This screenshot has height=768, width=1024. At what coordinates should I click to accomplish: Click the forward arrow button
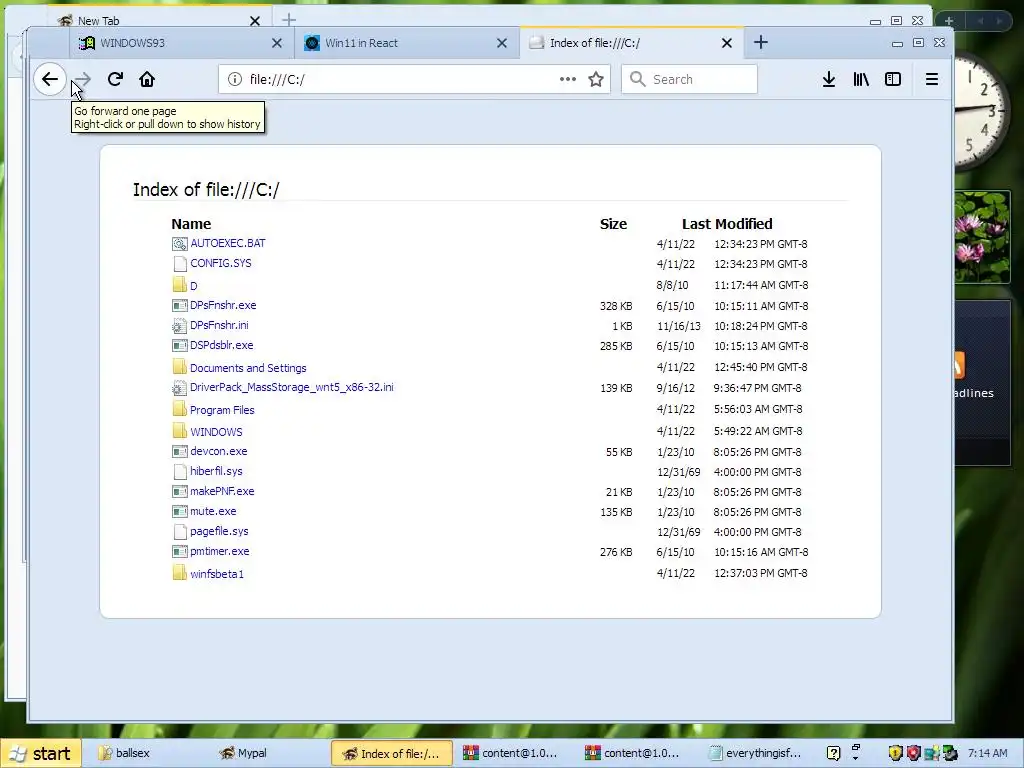coord(82,79)
